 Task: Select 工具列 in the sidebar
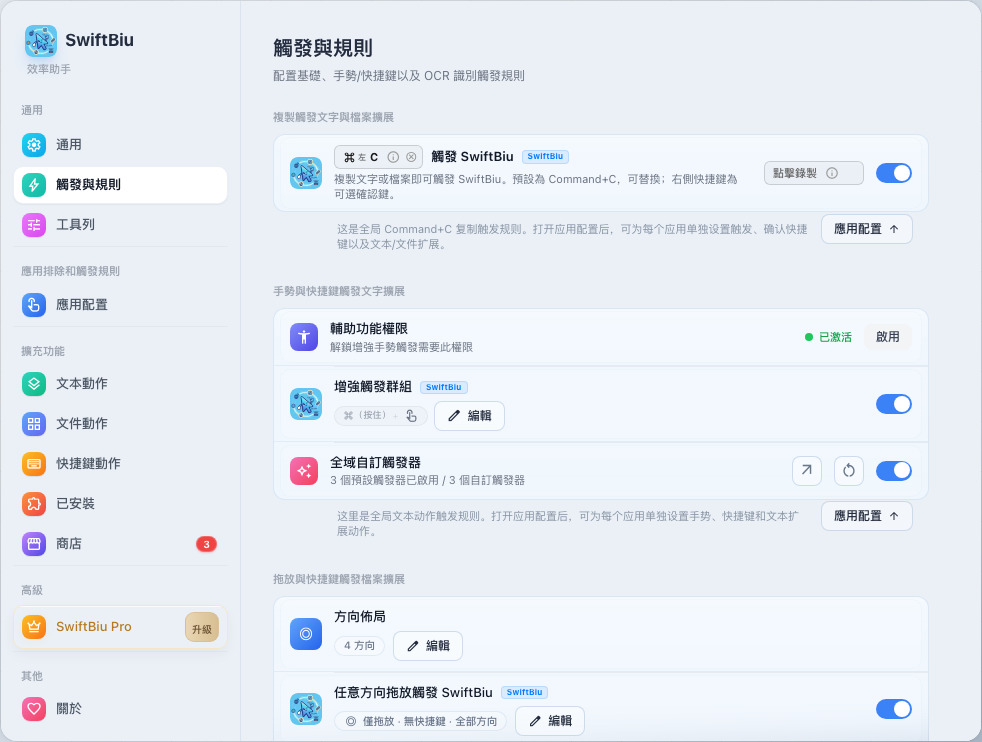(x=120, y=225)
